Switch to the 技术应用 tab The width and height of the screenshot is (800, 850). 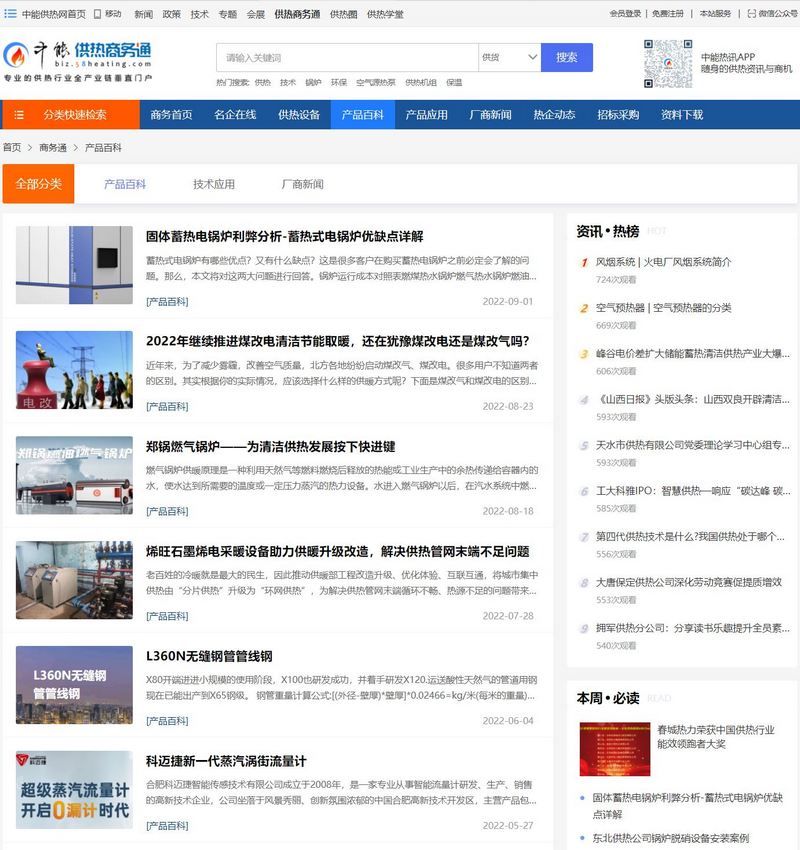tap(214, 184)
